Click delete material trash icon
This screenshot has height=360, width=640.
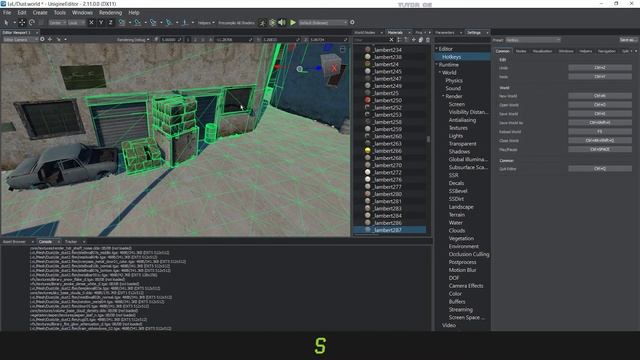(428, 40)
